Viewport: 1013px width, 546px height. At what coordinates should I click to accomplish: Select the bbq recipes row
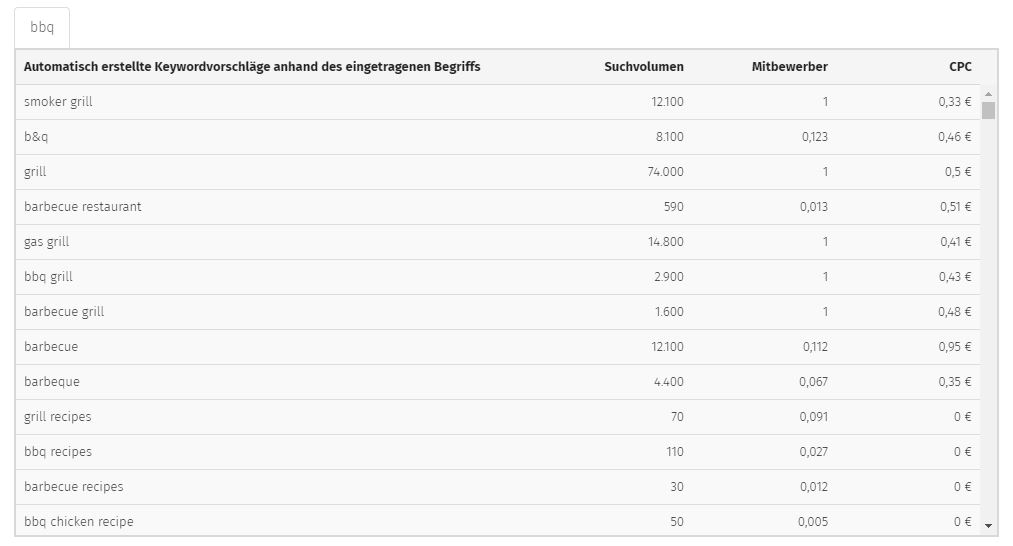(x=497, y=451)
